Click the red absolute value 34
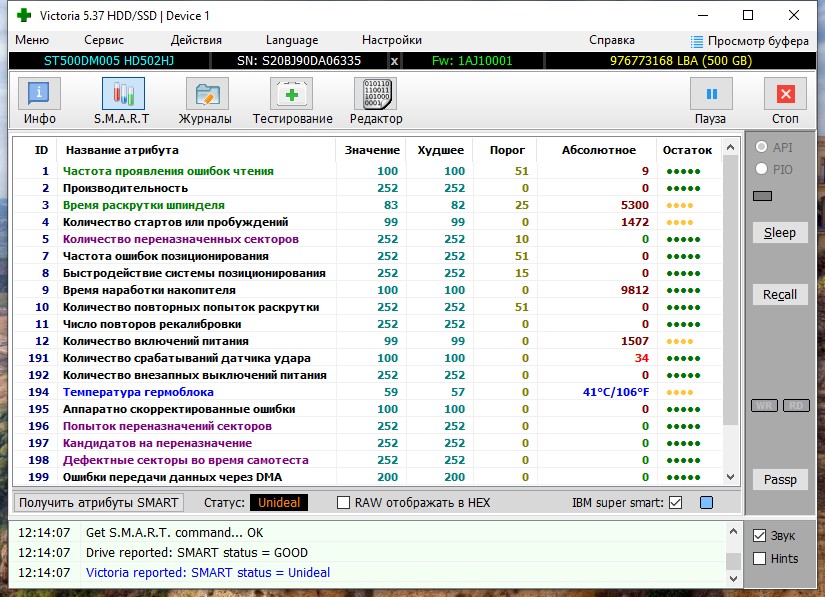This screenshot has height=597, width=825. pyautogui.click(x=642, y=358)
